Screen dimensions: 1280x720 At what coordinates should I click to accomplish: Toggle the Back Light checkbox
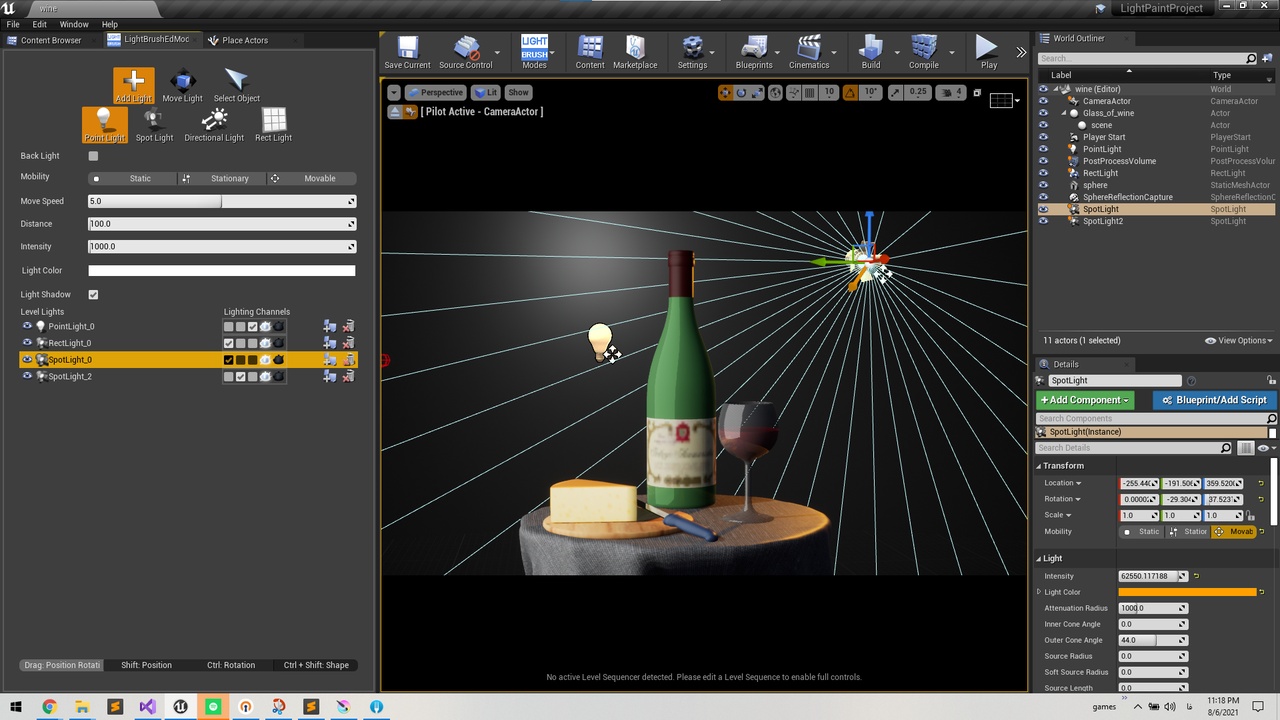[x=93, y=156]
